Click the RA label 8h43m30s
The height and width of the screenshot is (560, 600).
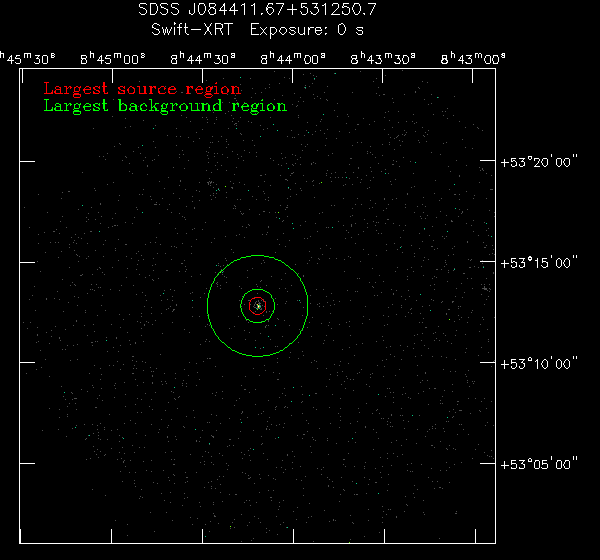(x=383, y=59)
